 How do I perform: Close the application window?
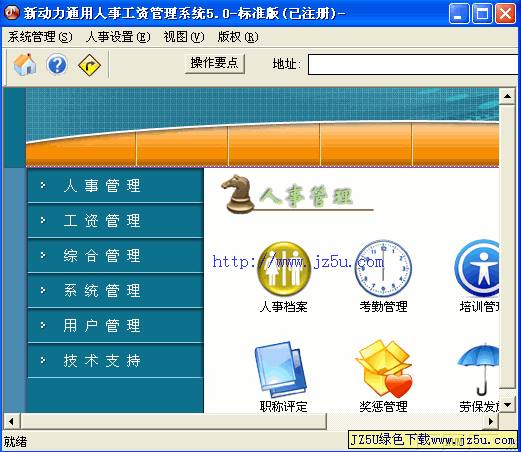pyautogui.click(x=506, y=13)
